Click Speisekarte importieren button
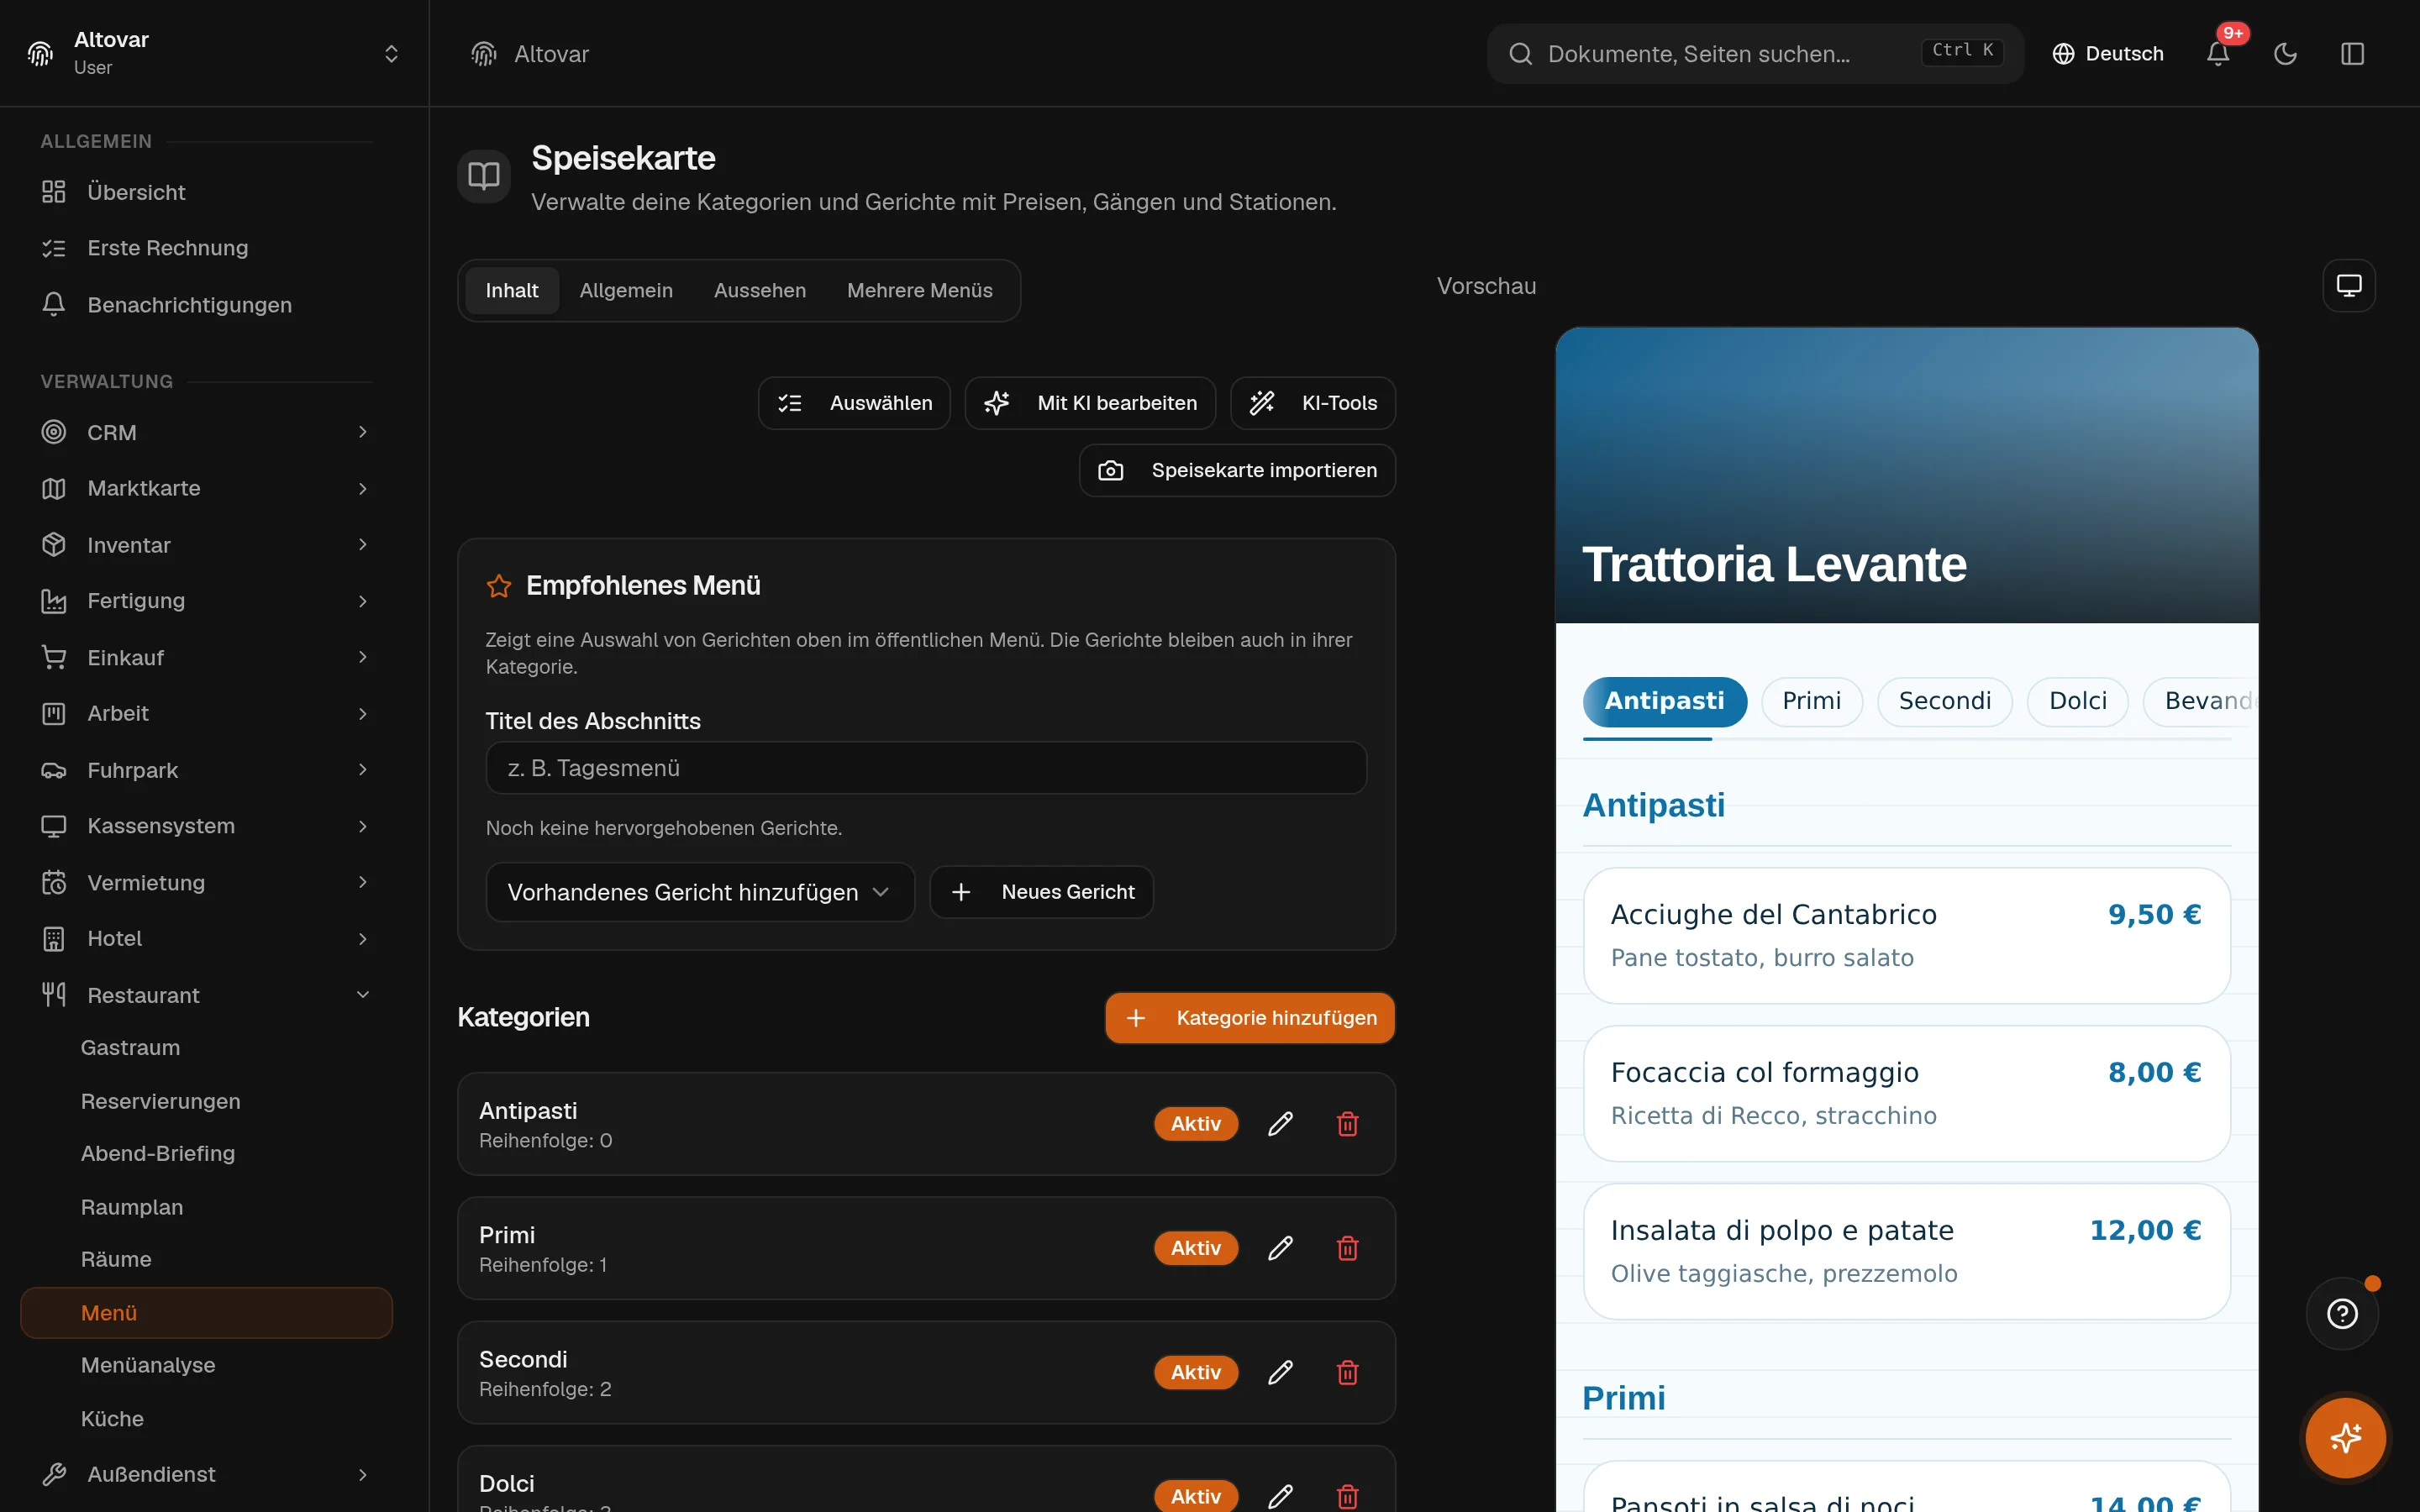The image size is (2420, 1512). point(1237,470)
